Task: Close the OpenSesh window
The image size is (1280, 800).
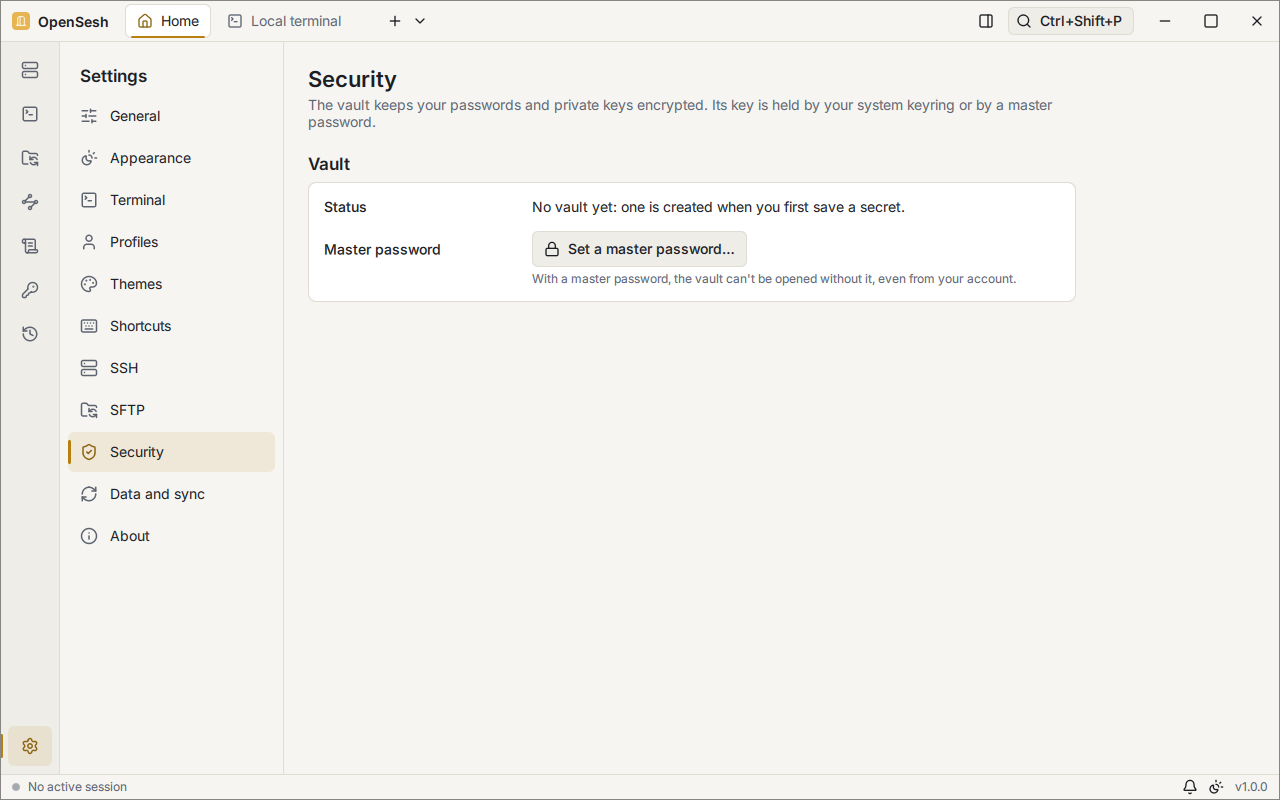Action: (x=1257, y=21)
